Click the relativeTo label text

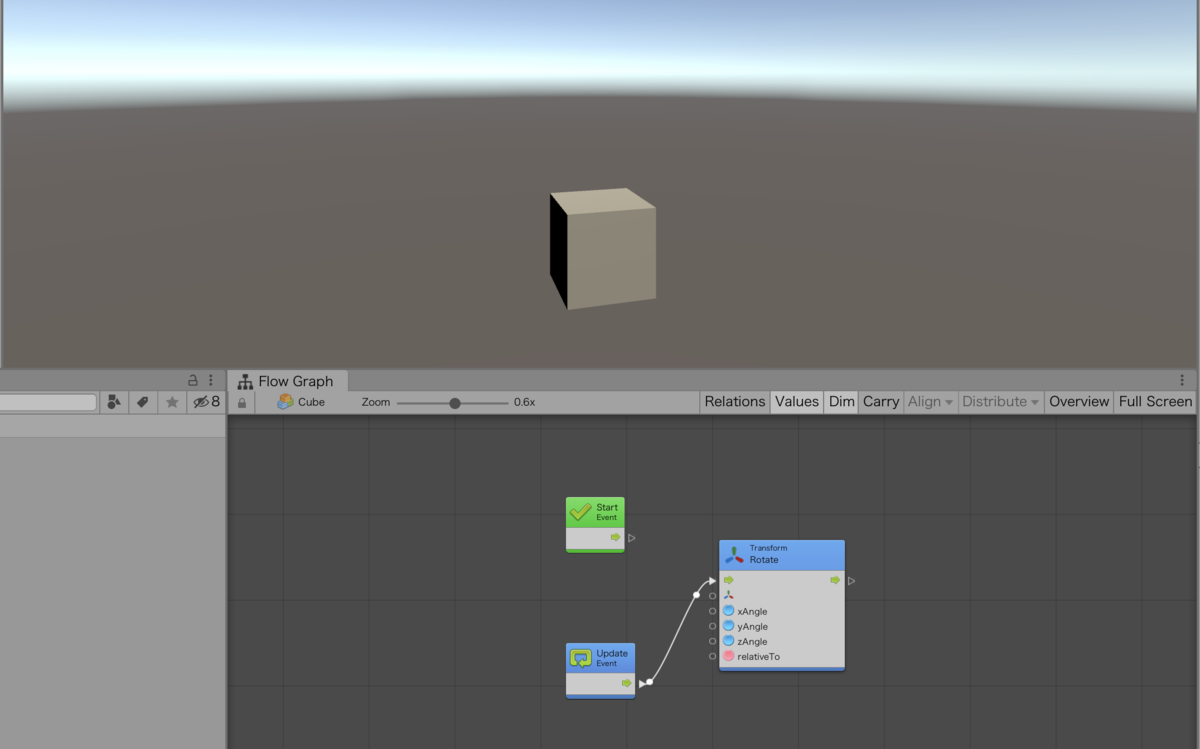point(758,657)
